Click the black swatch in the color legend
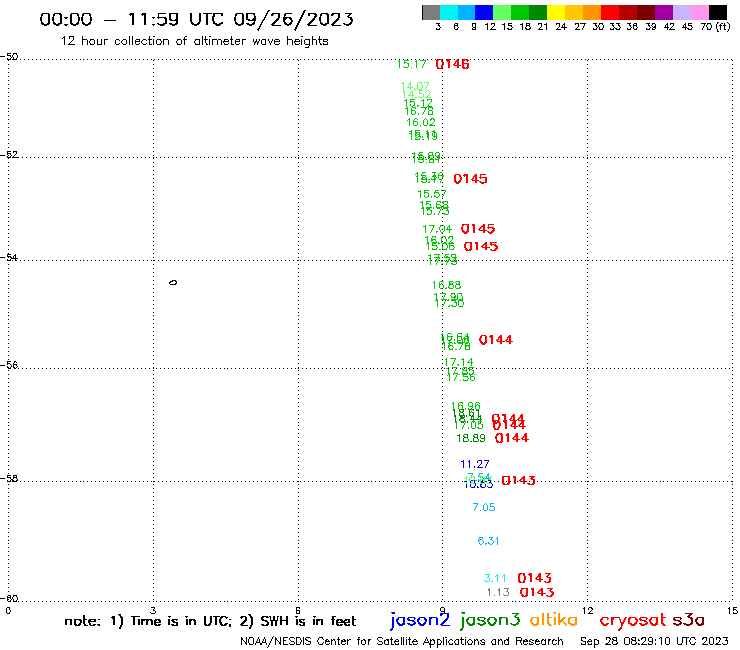 [x=718, y=12]
